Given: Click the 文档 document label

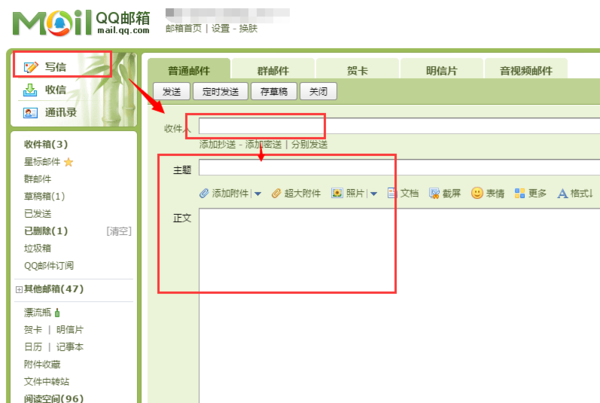Looking at the screenshot, I should click(409, 193).
